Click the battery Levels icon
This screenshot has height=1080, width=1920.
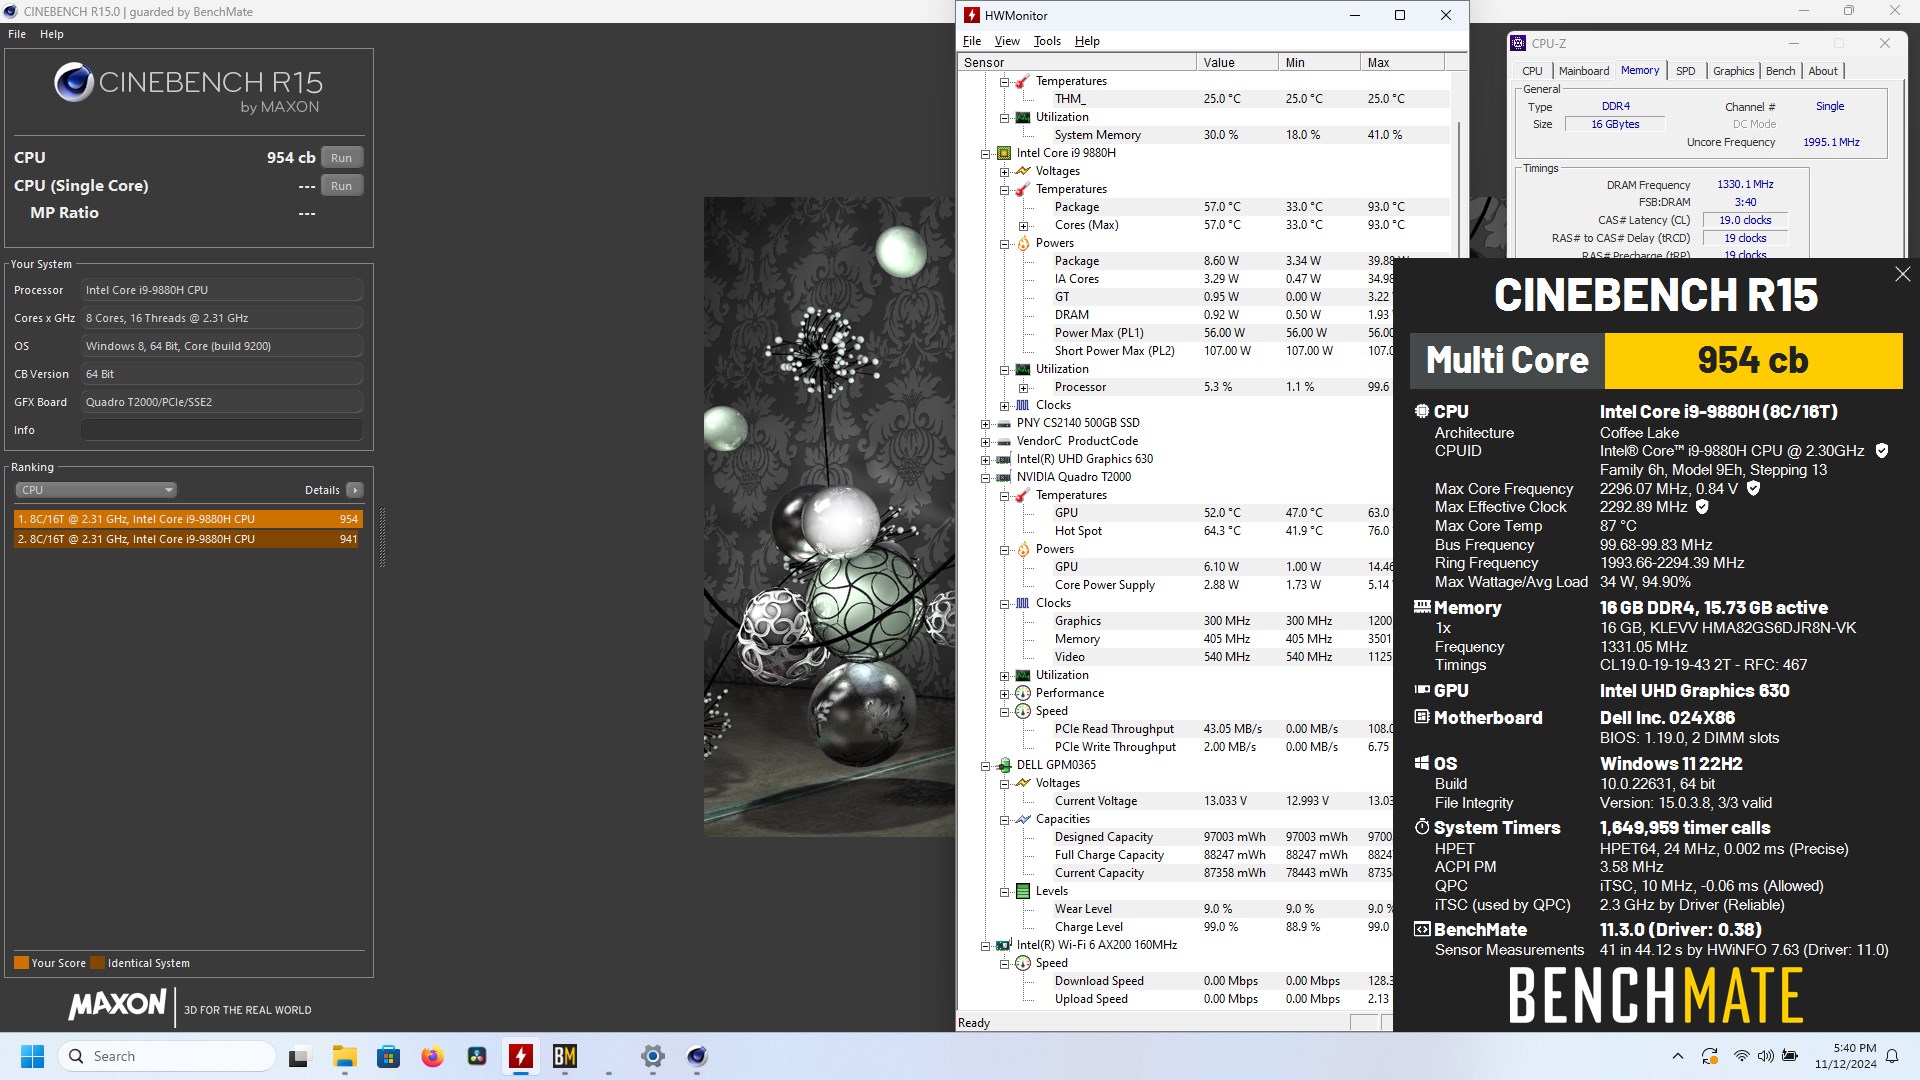[x=1023, y=891]
